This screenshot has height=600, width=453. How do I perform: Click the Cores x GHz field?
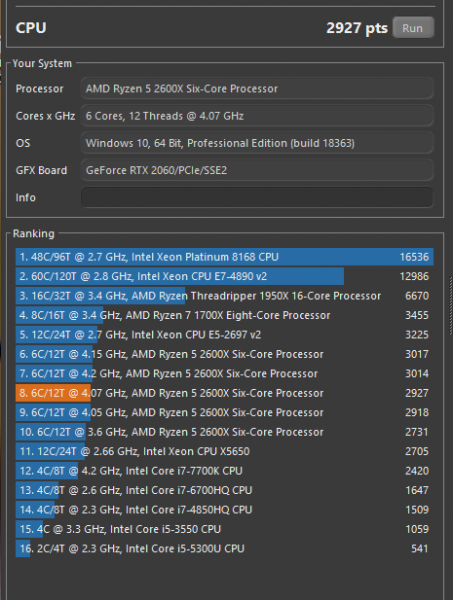click(257, 116)
